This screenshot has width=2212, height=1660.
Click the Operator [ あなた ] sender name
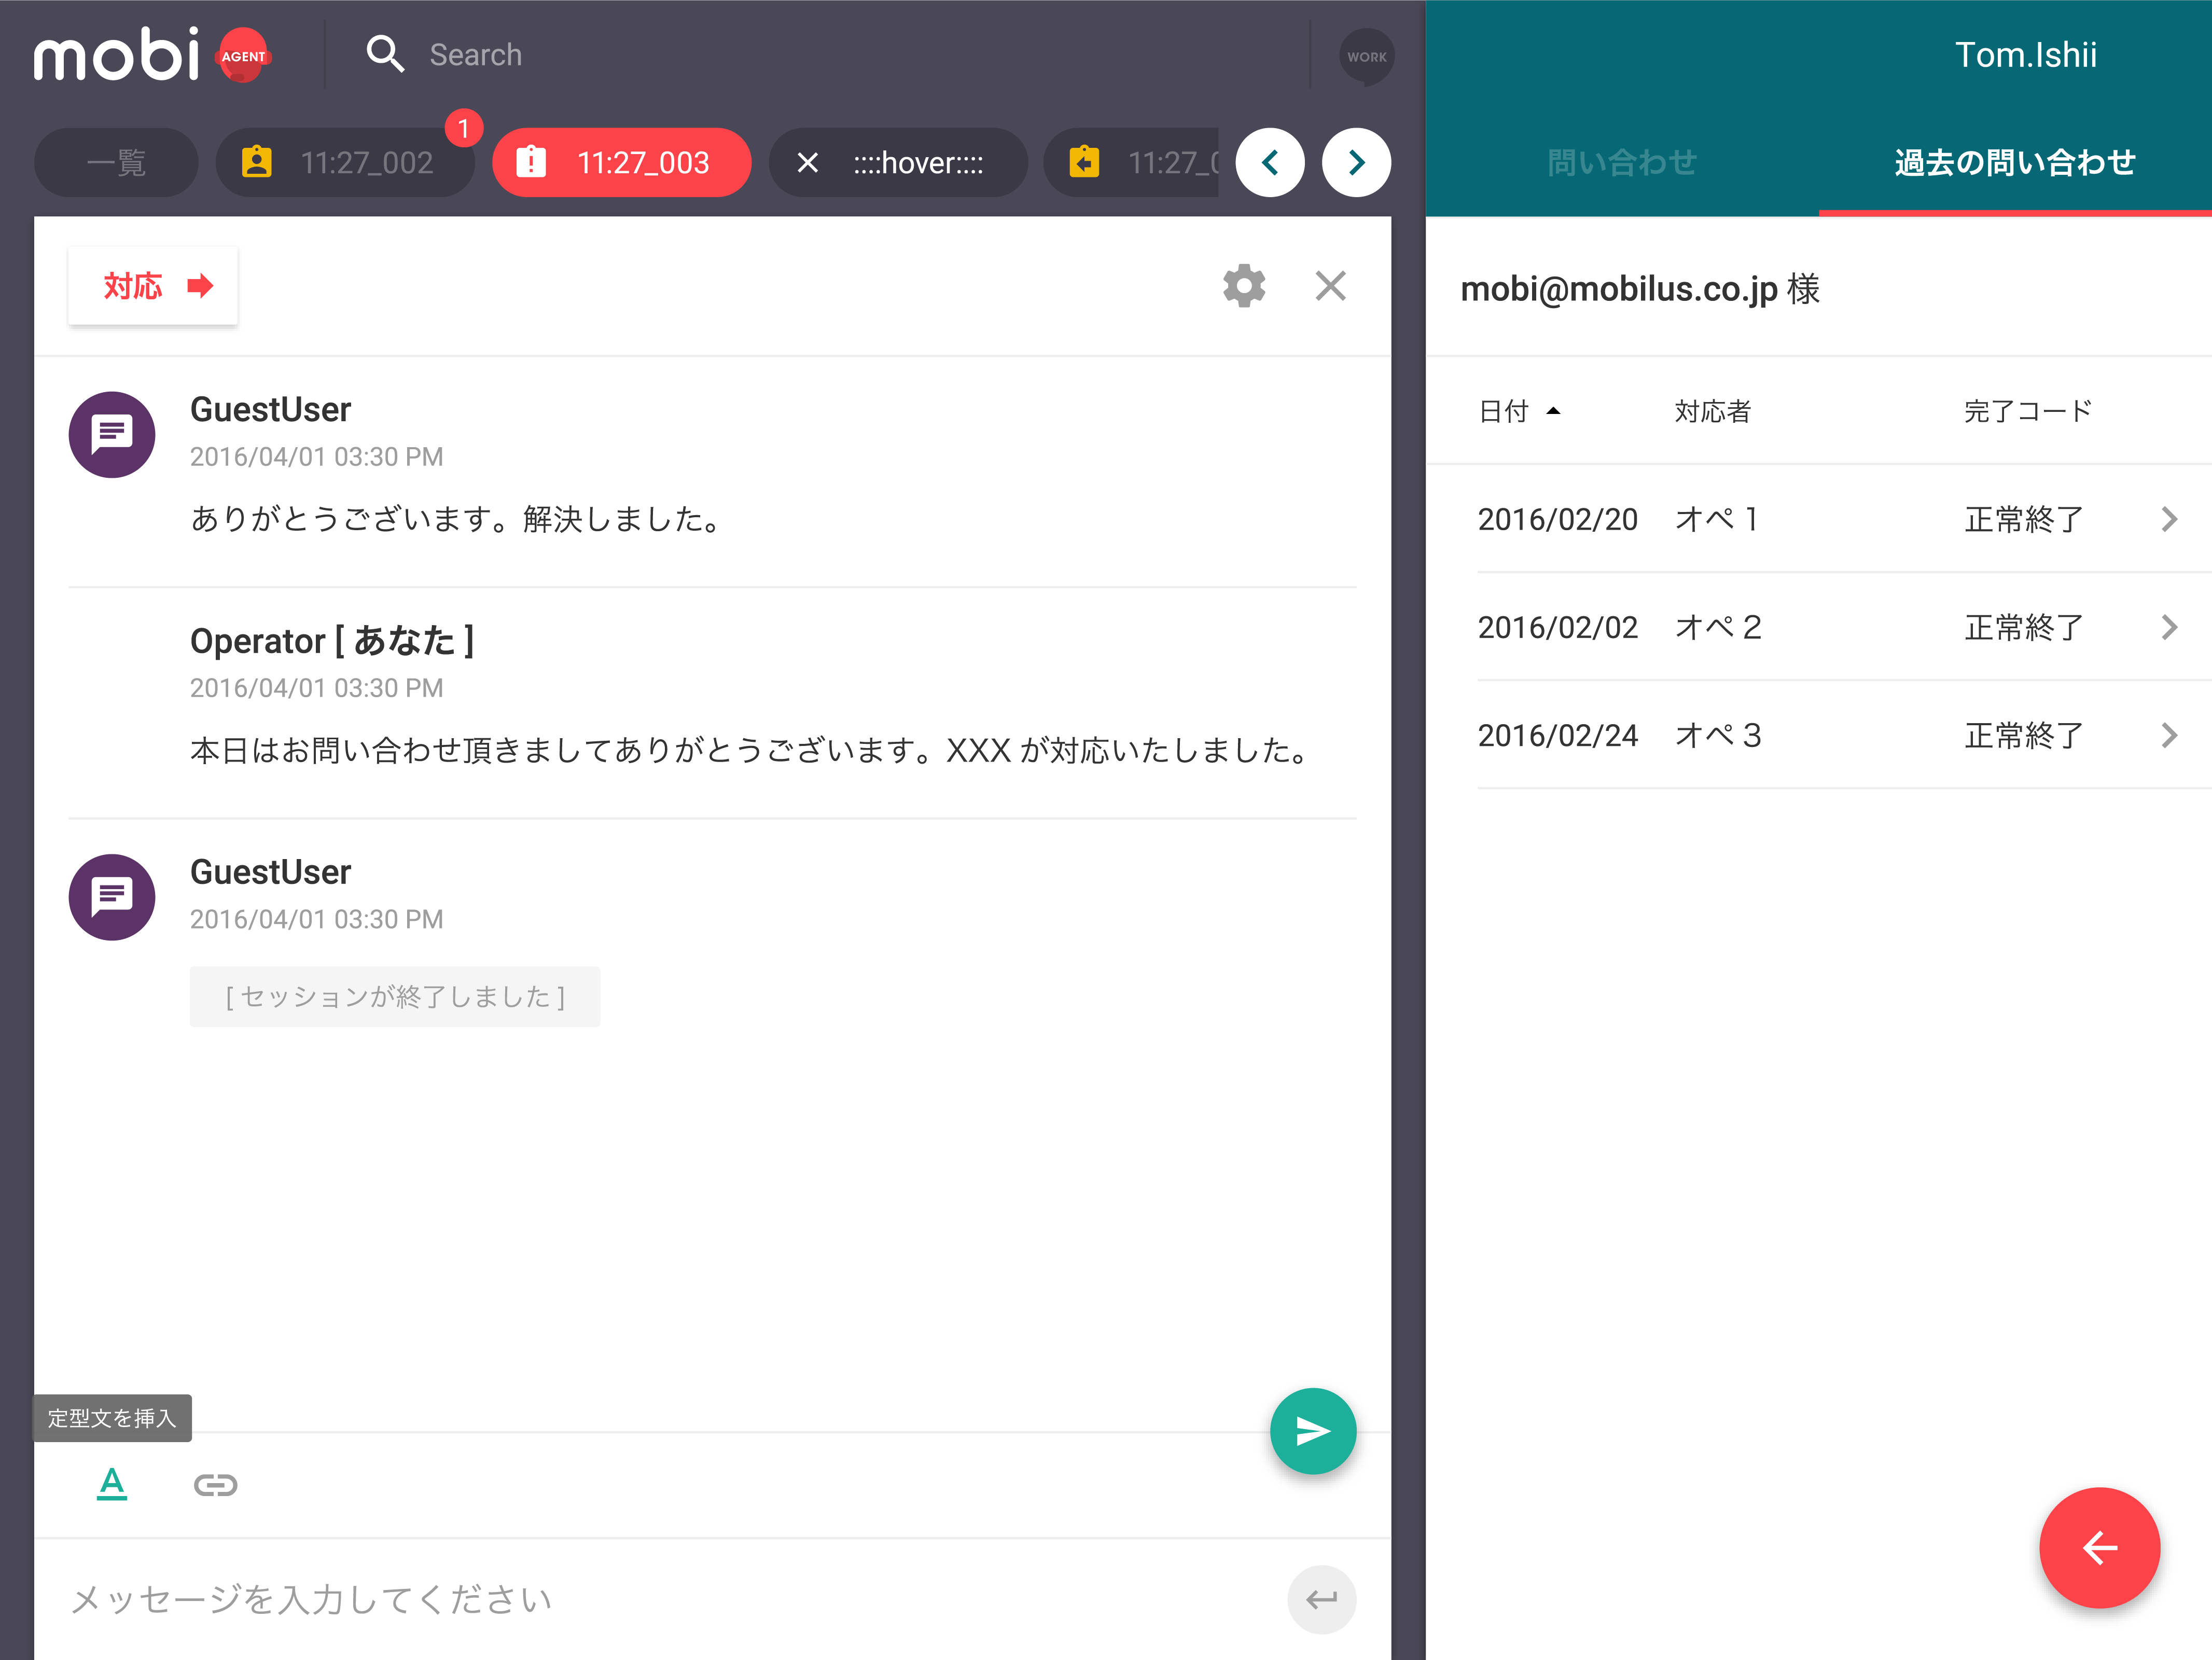332,640
